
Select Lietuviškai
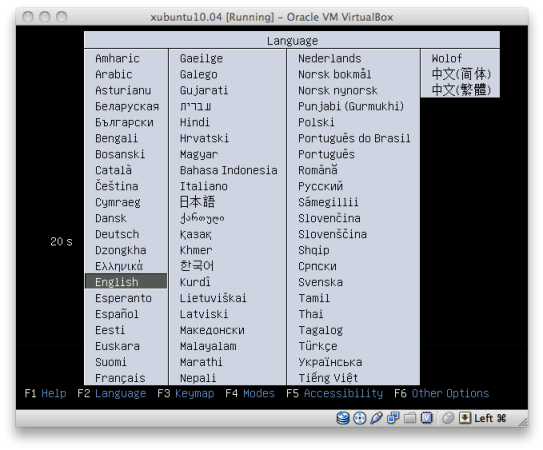(213, 298)
